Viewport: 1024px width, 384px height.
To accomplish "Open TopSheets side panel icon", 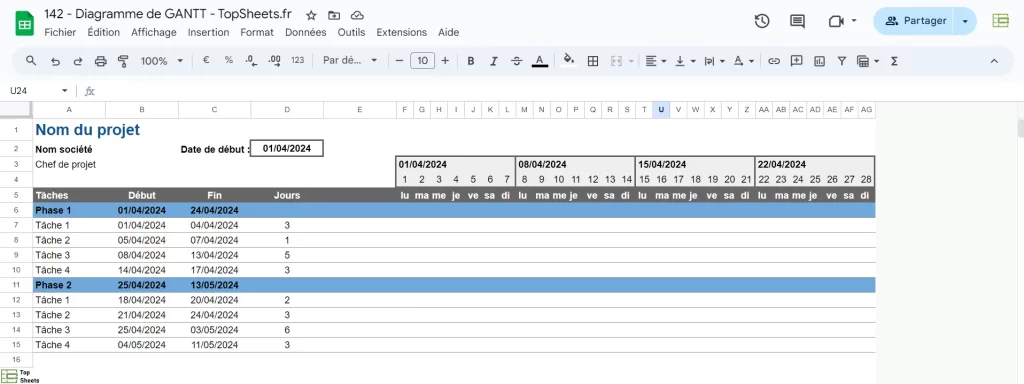I will click(1000, 21).
